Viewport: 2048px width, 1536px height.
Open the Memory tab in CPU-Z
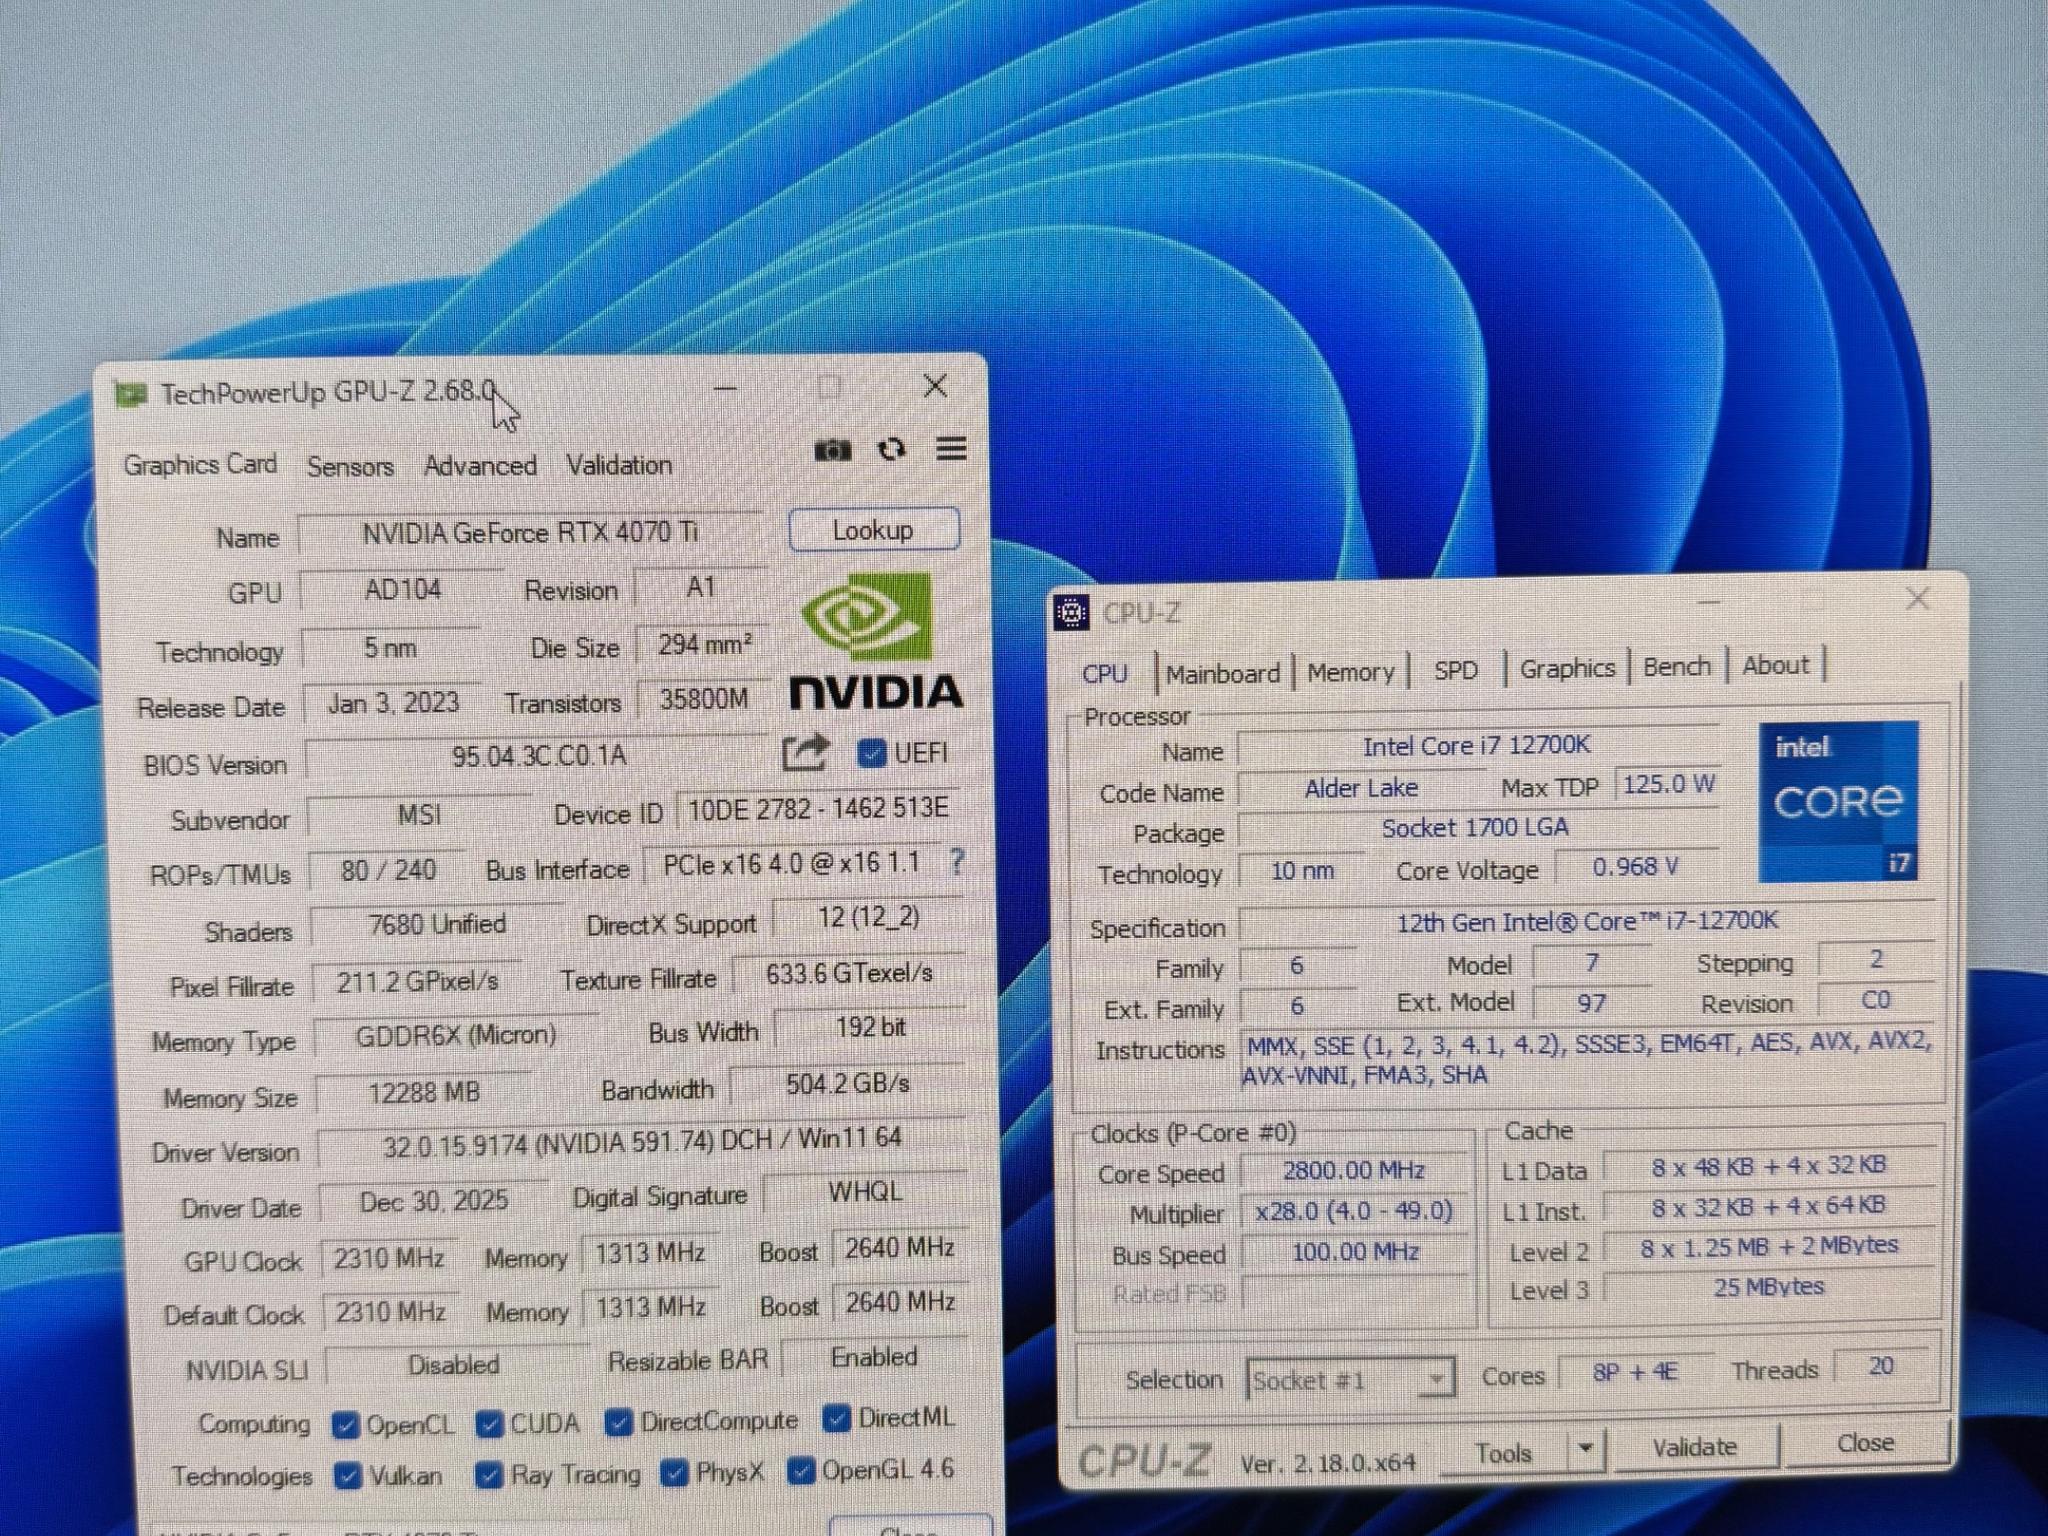(1350, 672)
